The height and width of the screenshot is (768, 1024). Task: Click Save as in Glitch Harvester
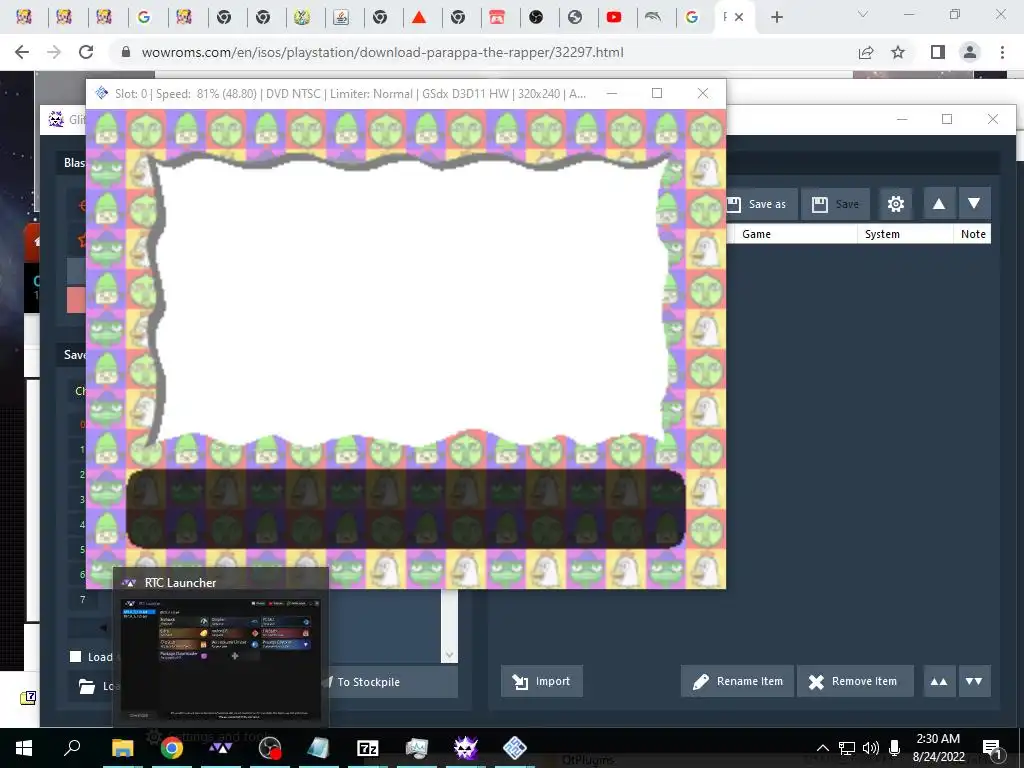point(761,204)
